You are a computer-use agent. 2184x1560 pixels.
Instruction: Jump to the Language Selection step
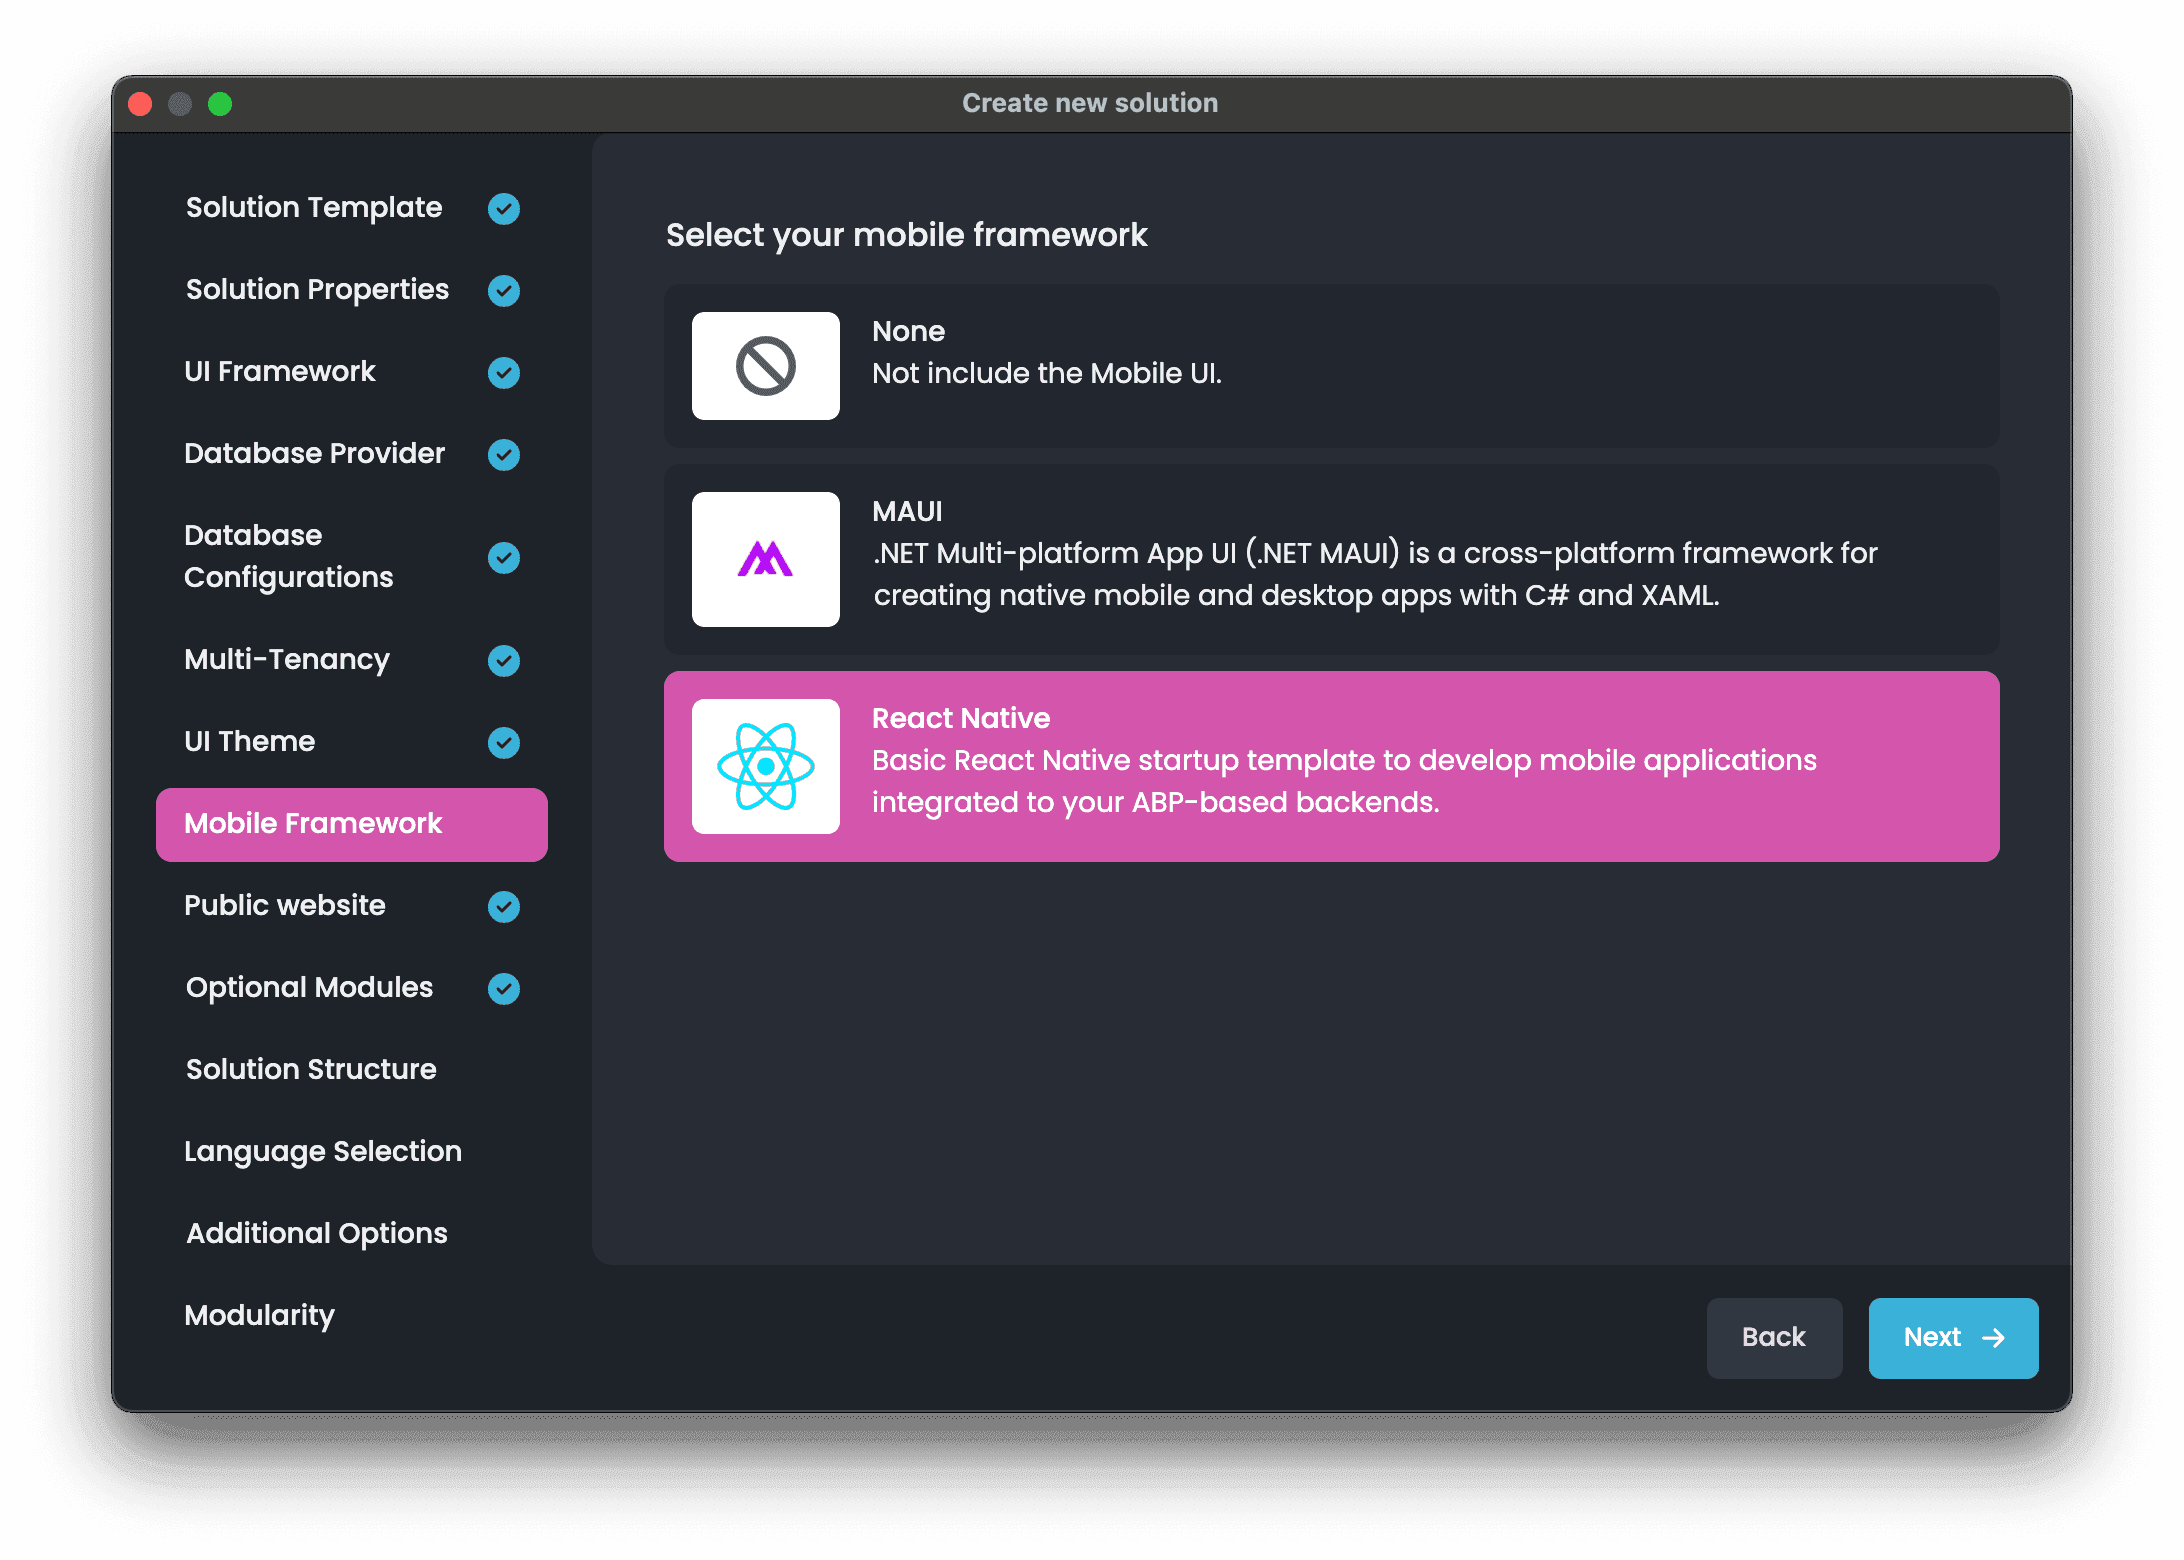[322, 1152]
